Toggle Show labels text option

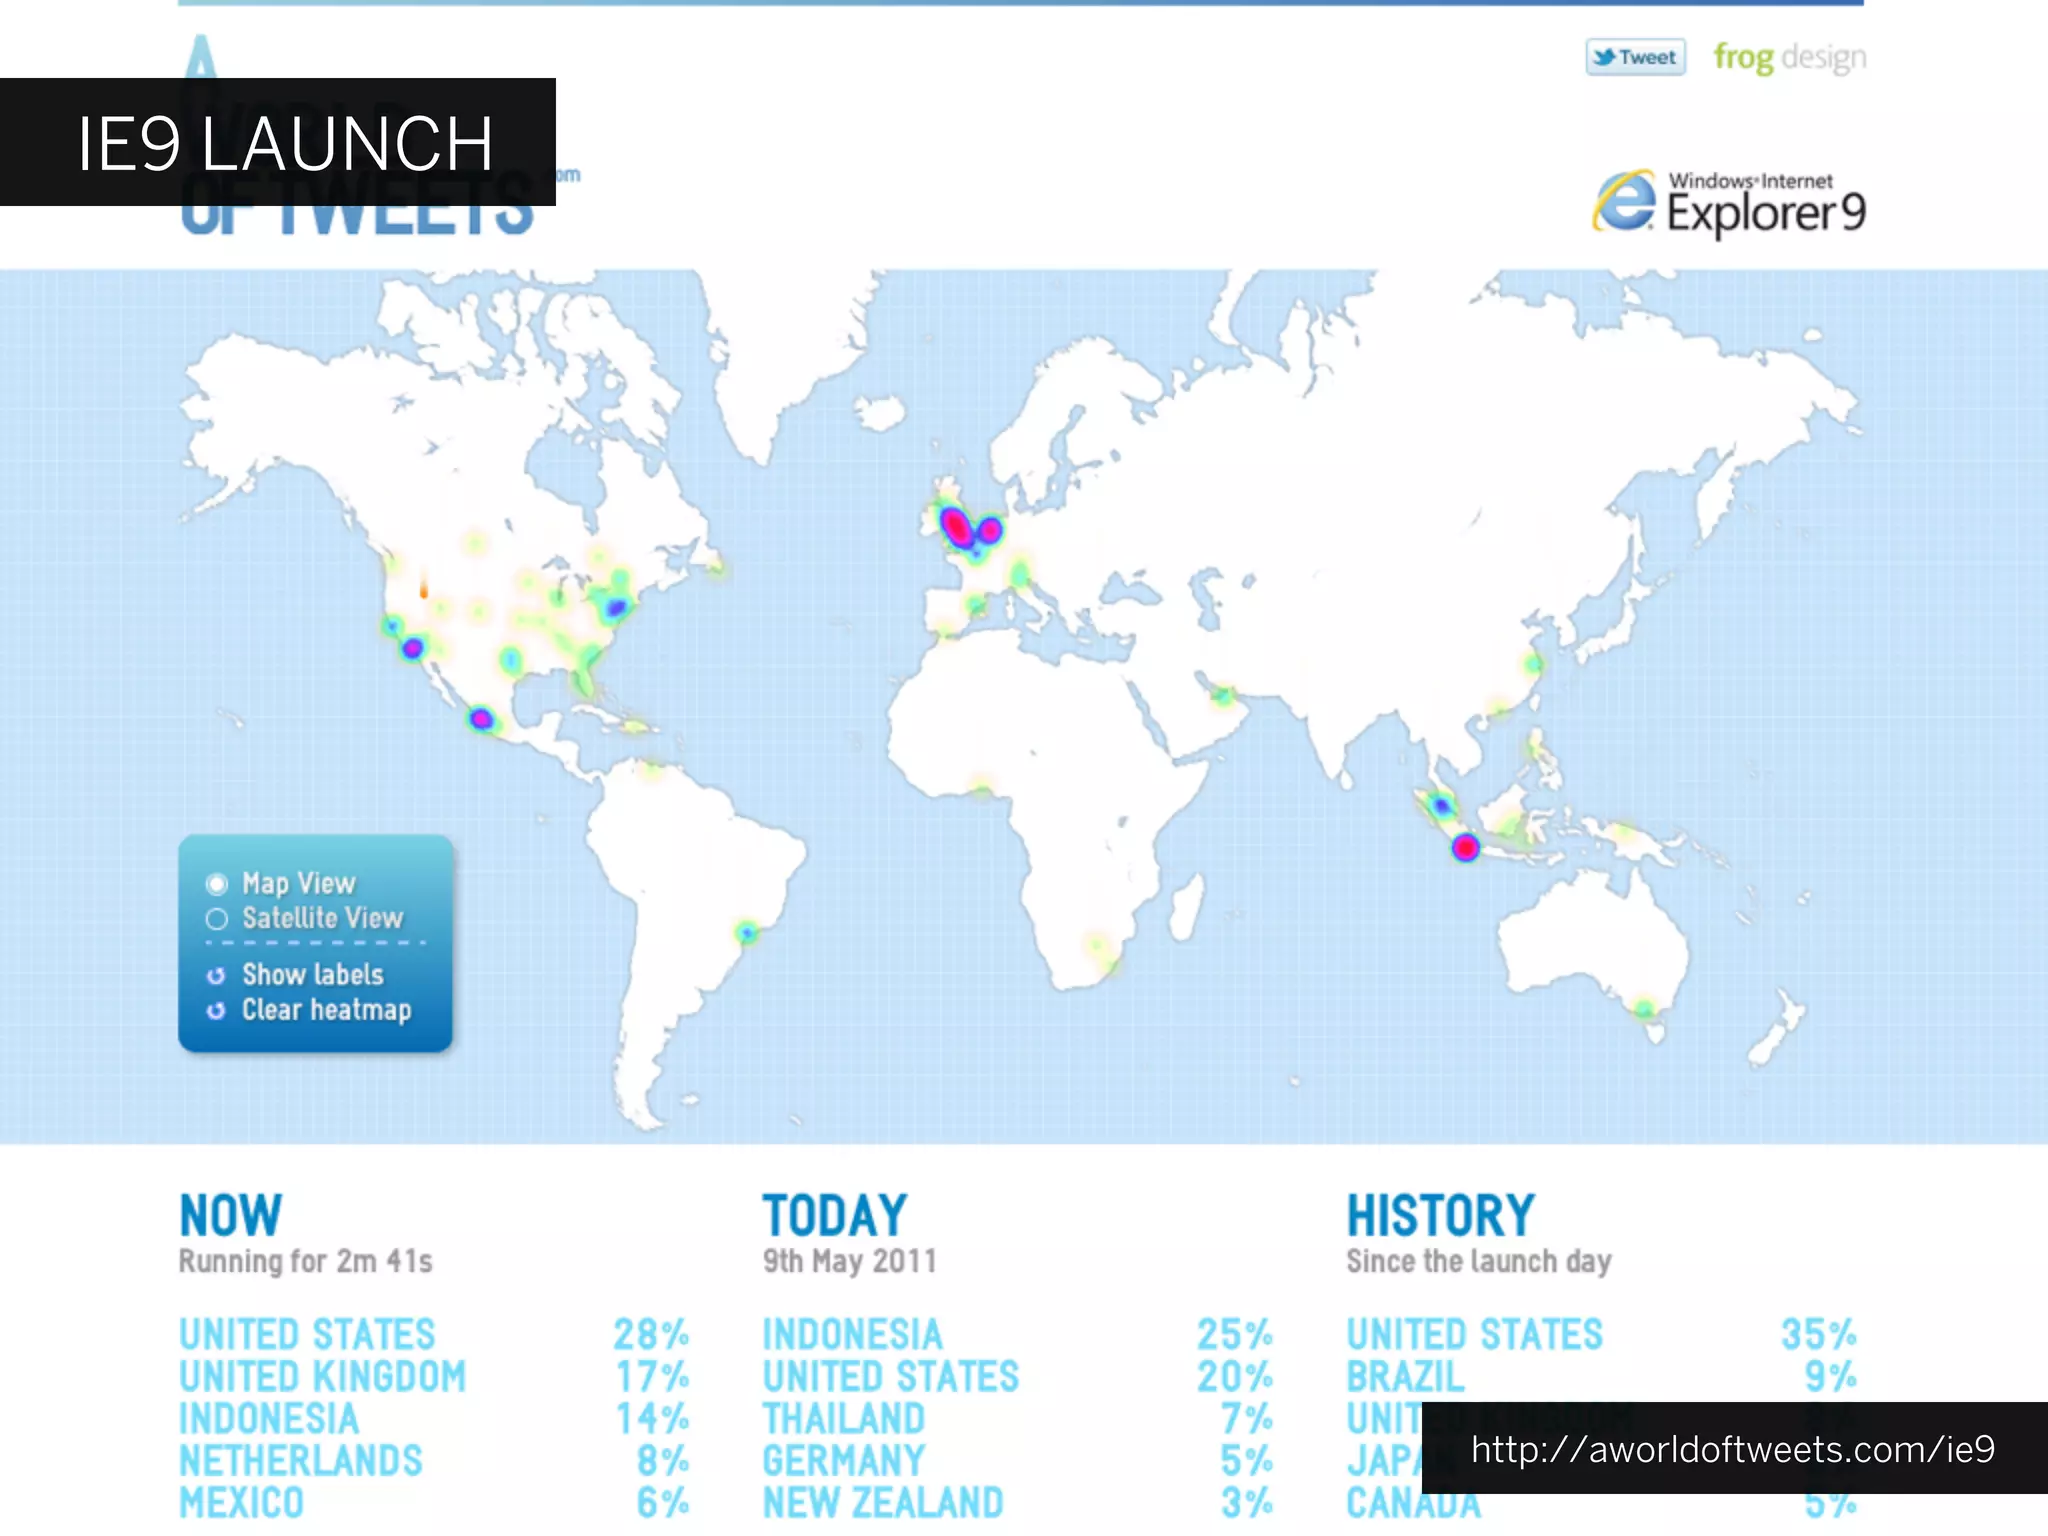pyautogui.click(x=312, y=975)
